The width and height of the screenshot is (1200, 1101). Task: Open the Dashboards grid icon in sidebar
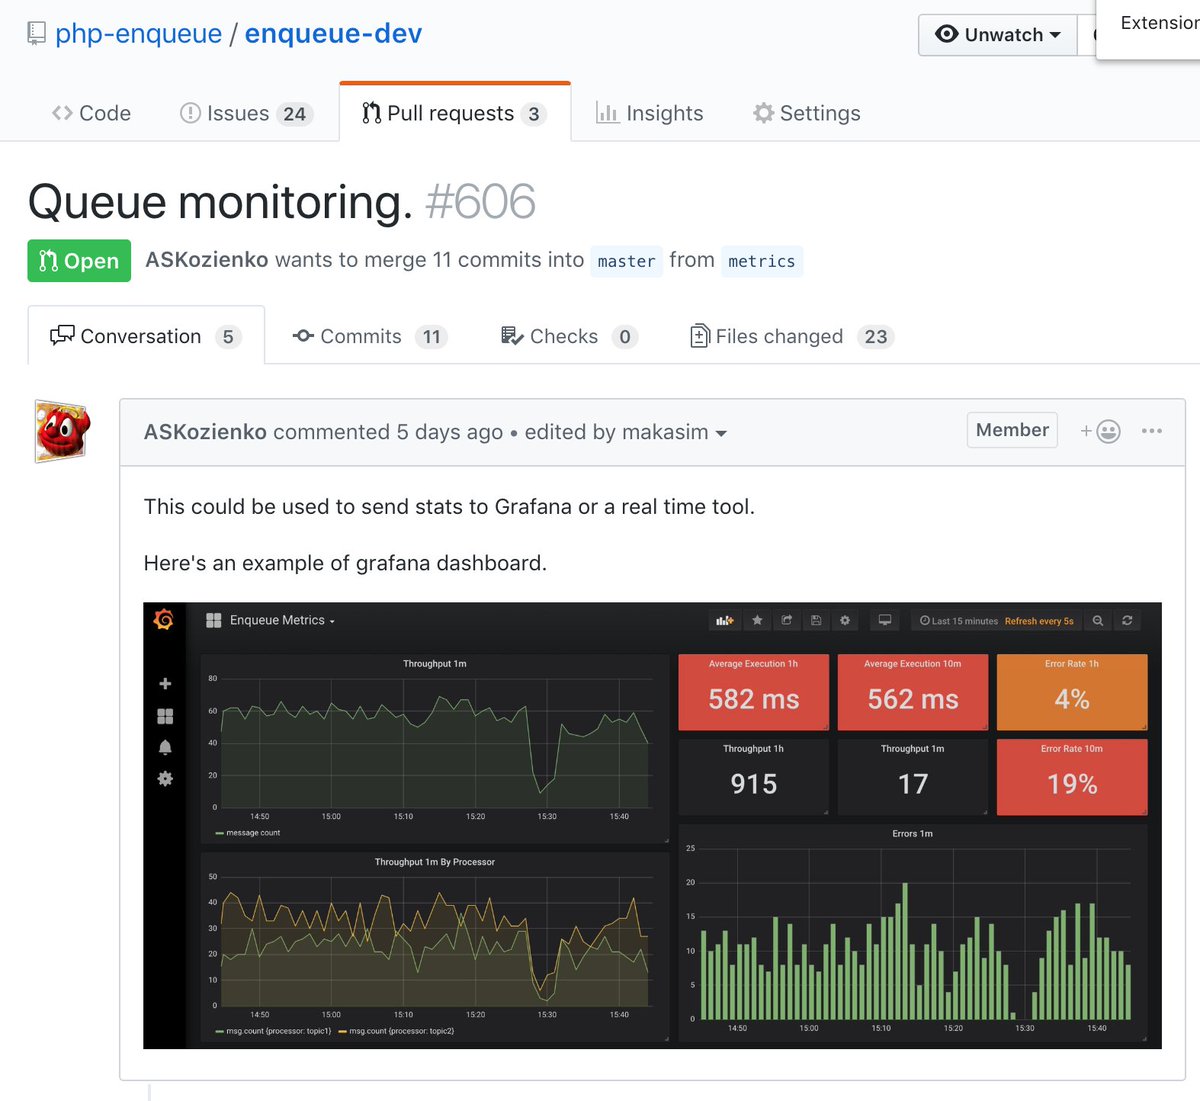[164, 717]
